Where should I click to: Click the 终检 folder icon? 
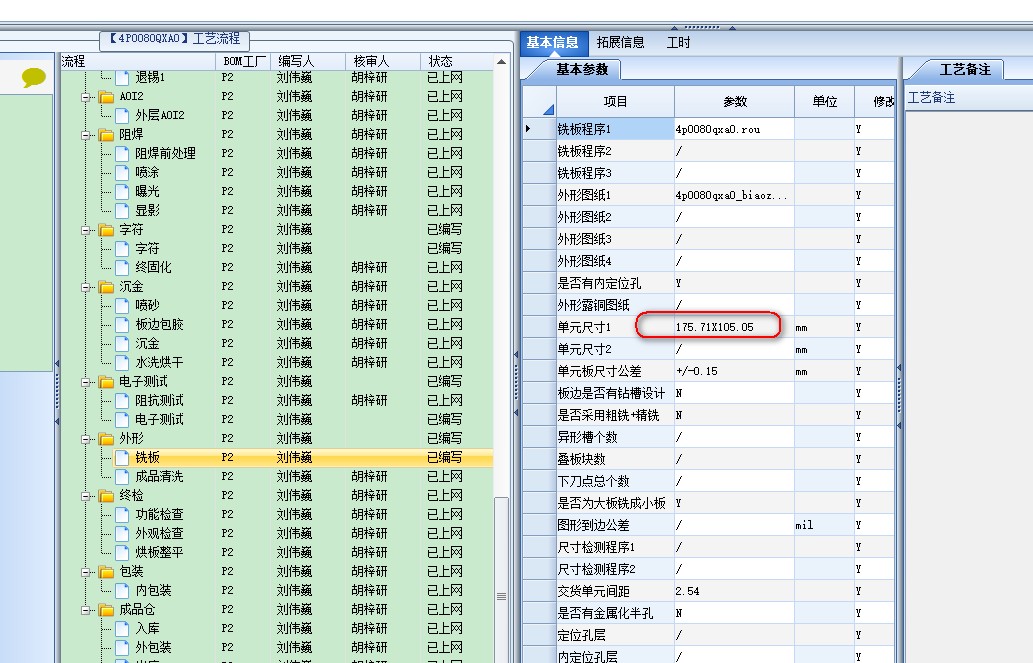(x=106, y=496)
